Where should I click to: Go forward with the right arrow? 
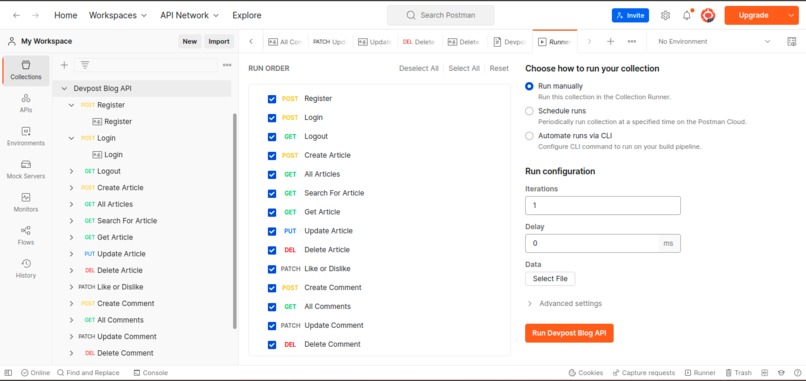pyautogui.click(x=35, y=15)
